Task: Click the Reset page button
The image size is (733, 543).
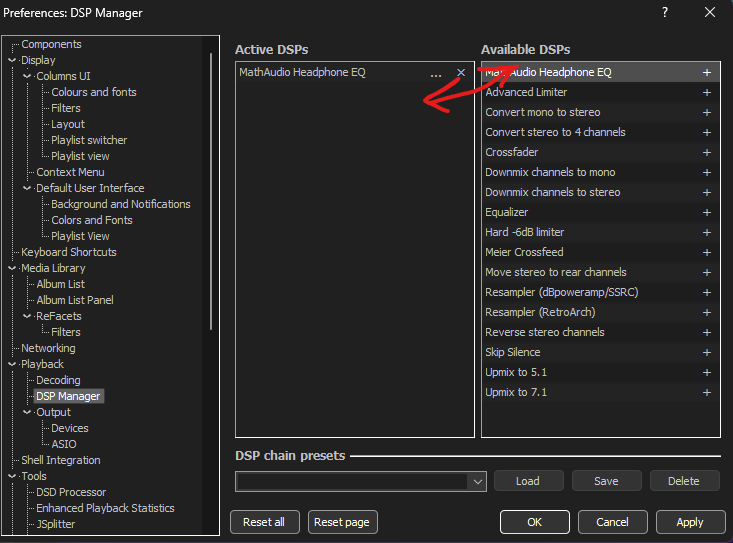Action: (x=342, y=522)
